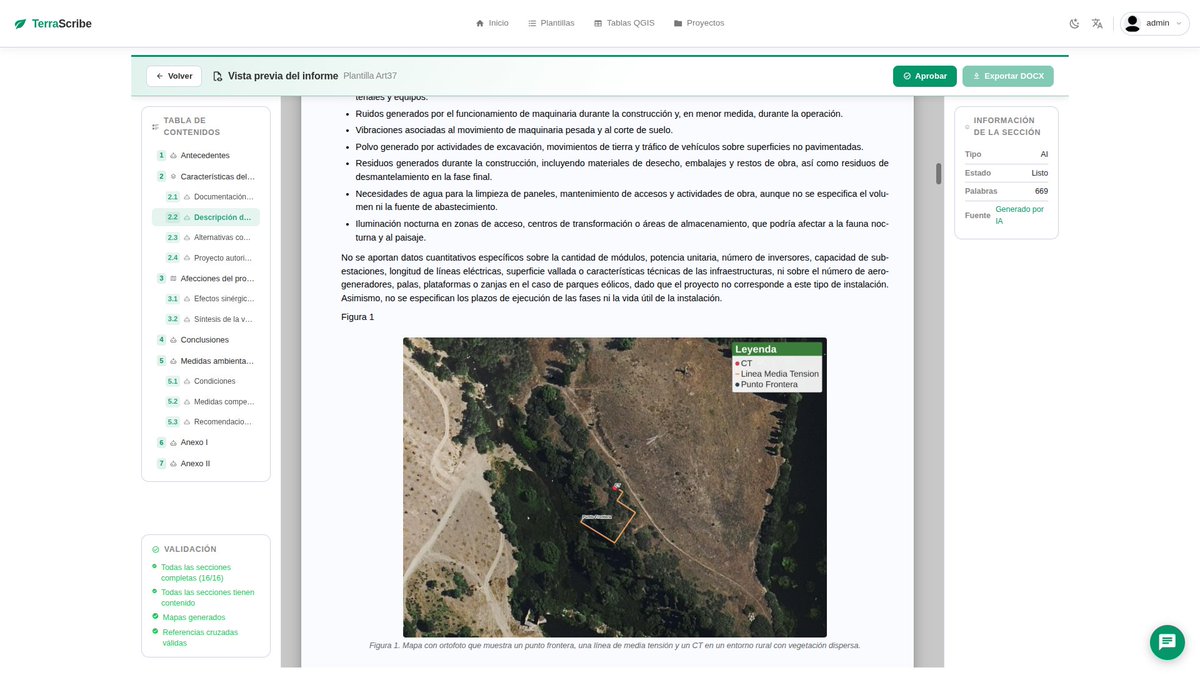Click the Validación check-circle icon
The height and width of the screenshot is (675, 1200).
pos(156,549)
